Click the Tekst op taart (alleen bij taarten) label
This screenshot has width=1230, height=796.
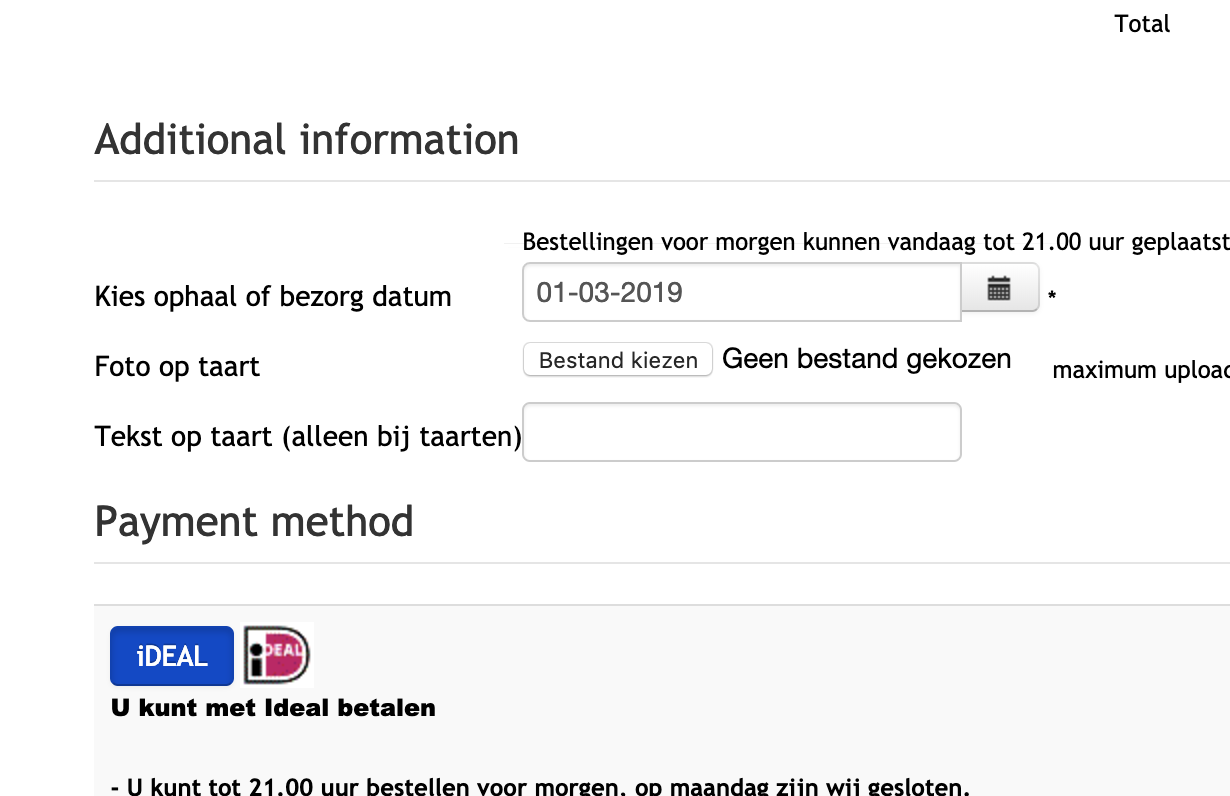[308, 437]
